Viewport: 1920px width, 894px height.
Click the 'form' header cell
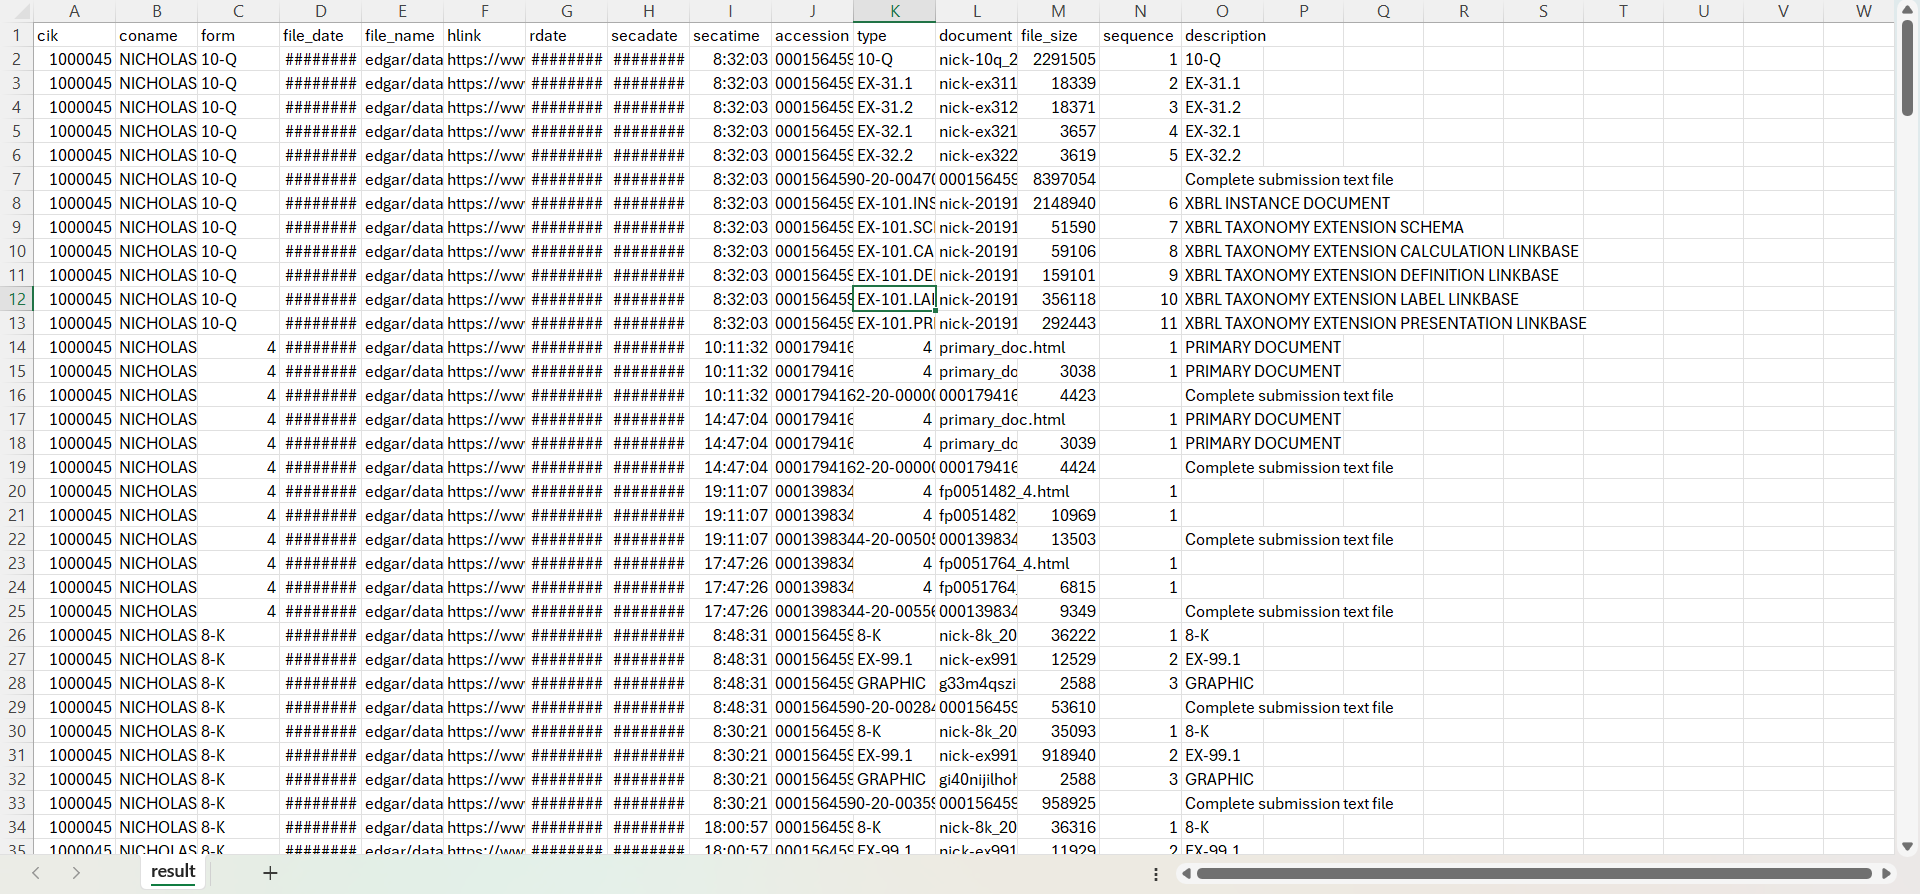(238, 35)
